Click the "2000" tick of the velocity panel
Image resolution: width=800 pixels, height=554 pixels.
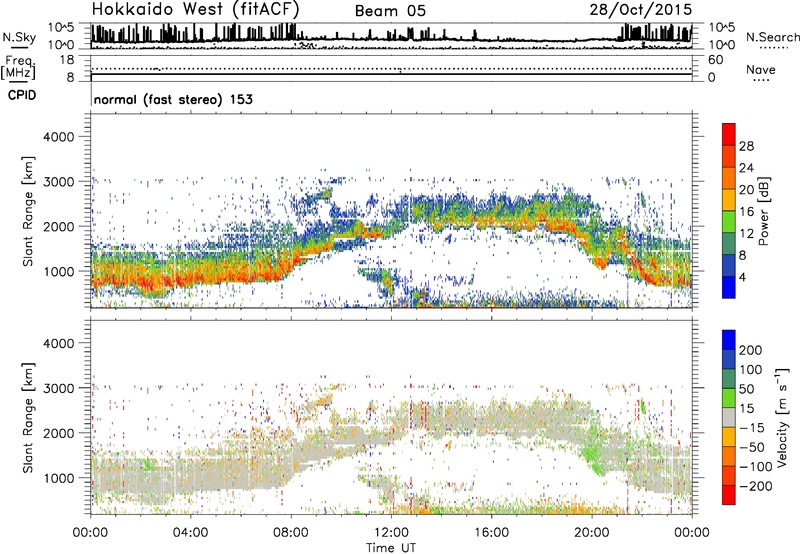click(59, 433)
